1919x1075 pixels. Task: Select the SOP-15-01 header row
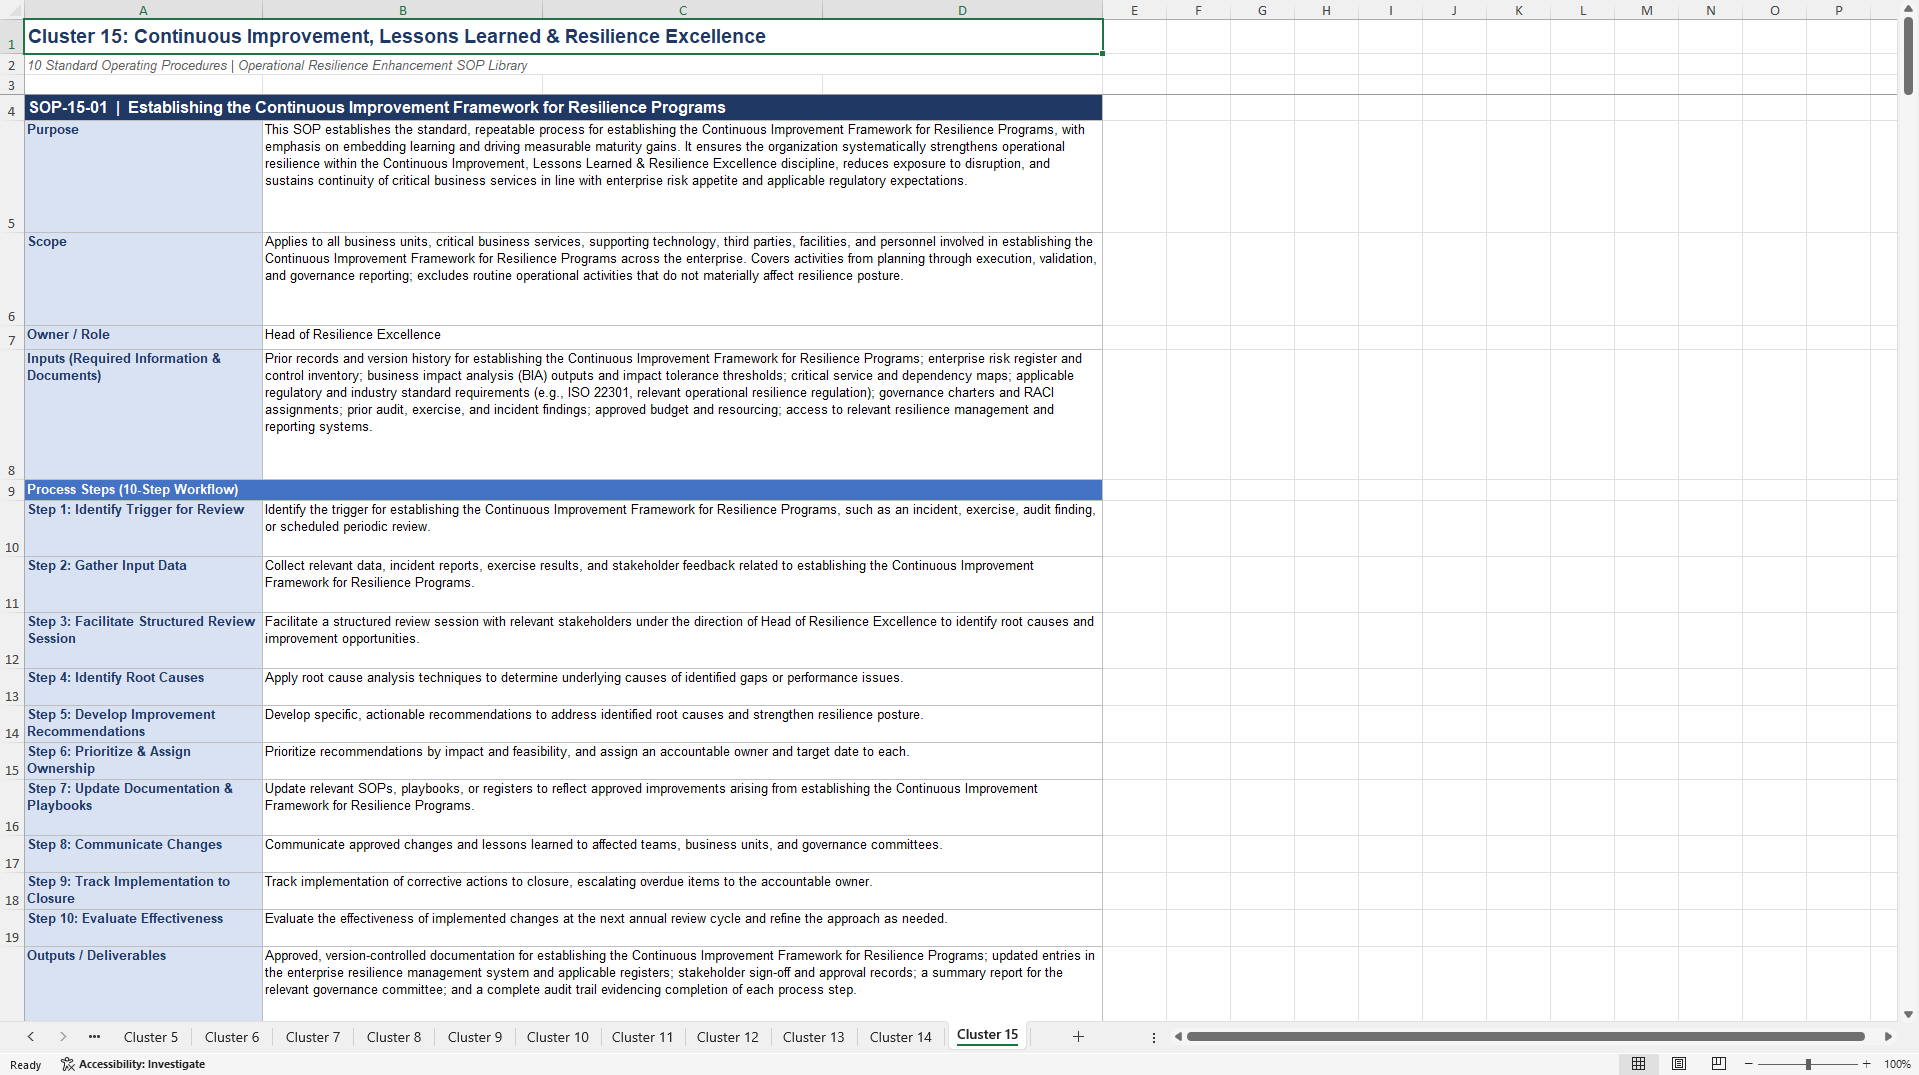point(563,108)
